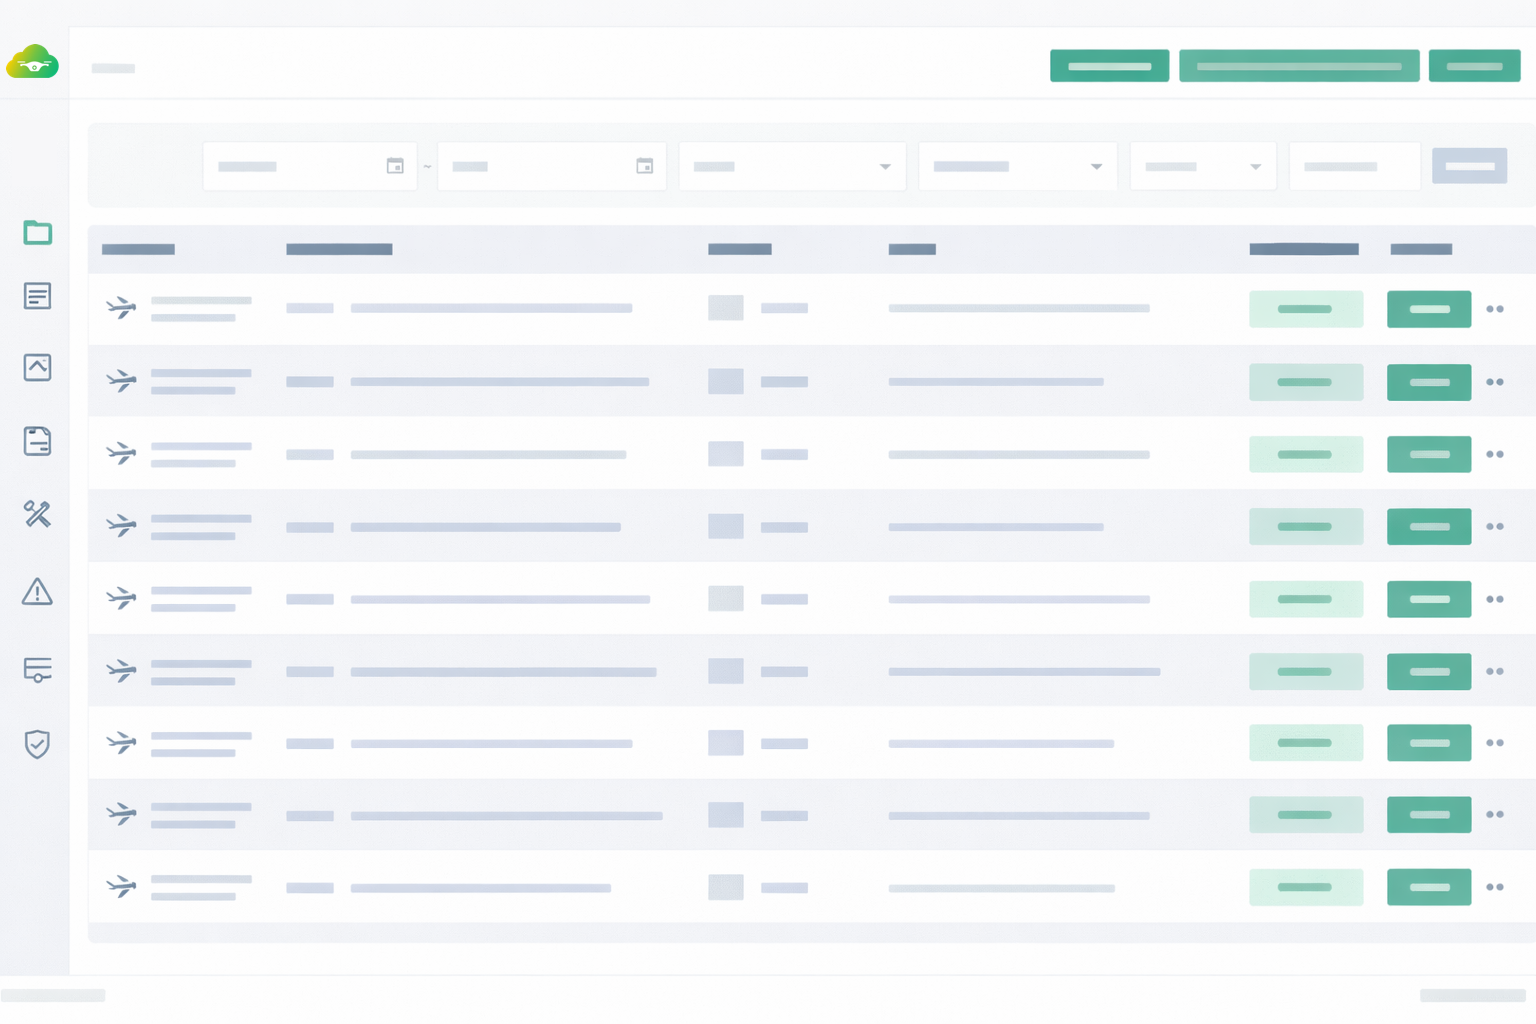The width and height of the screenshot is (1536, 1024).
Task: Click the airplane icon in first table row
Action: (121, 308)
